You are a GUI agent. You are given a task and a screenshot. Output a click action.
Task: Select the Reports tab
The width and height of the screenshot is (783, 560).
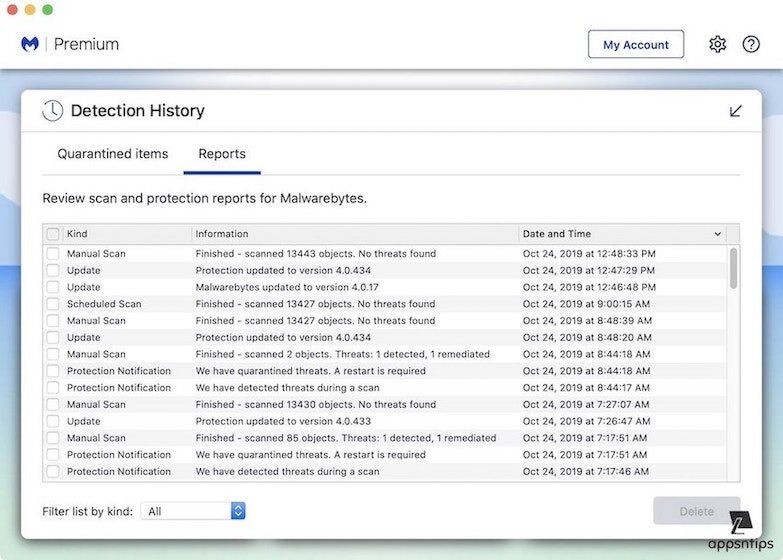[x=222, y=154]
